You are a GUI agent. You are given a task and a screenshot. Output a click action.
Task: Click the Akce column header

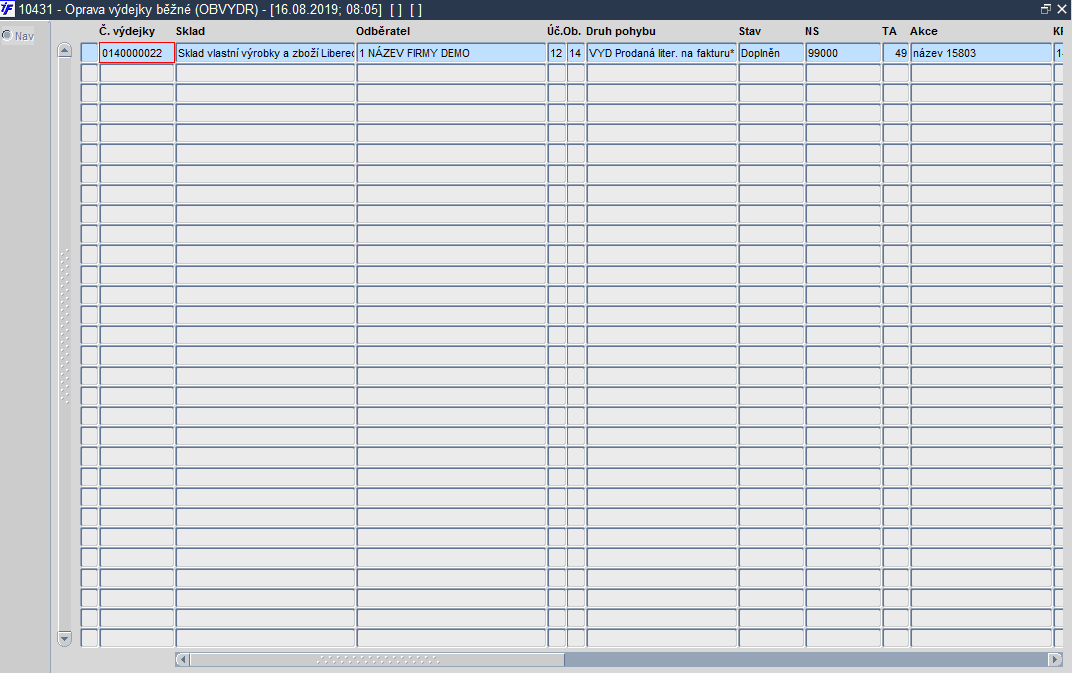click(x=924, y=31)
